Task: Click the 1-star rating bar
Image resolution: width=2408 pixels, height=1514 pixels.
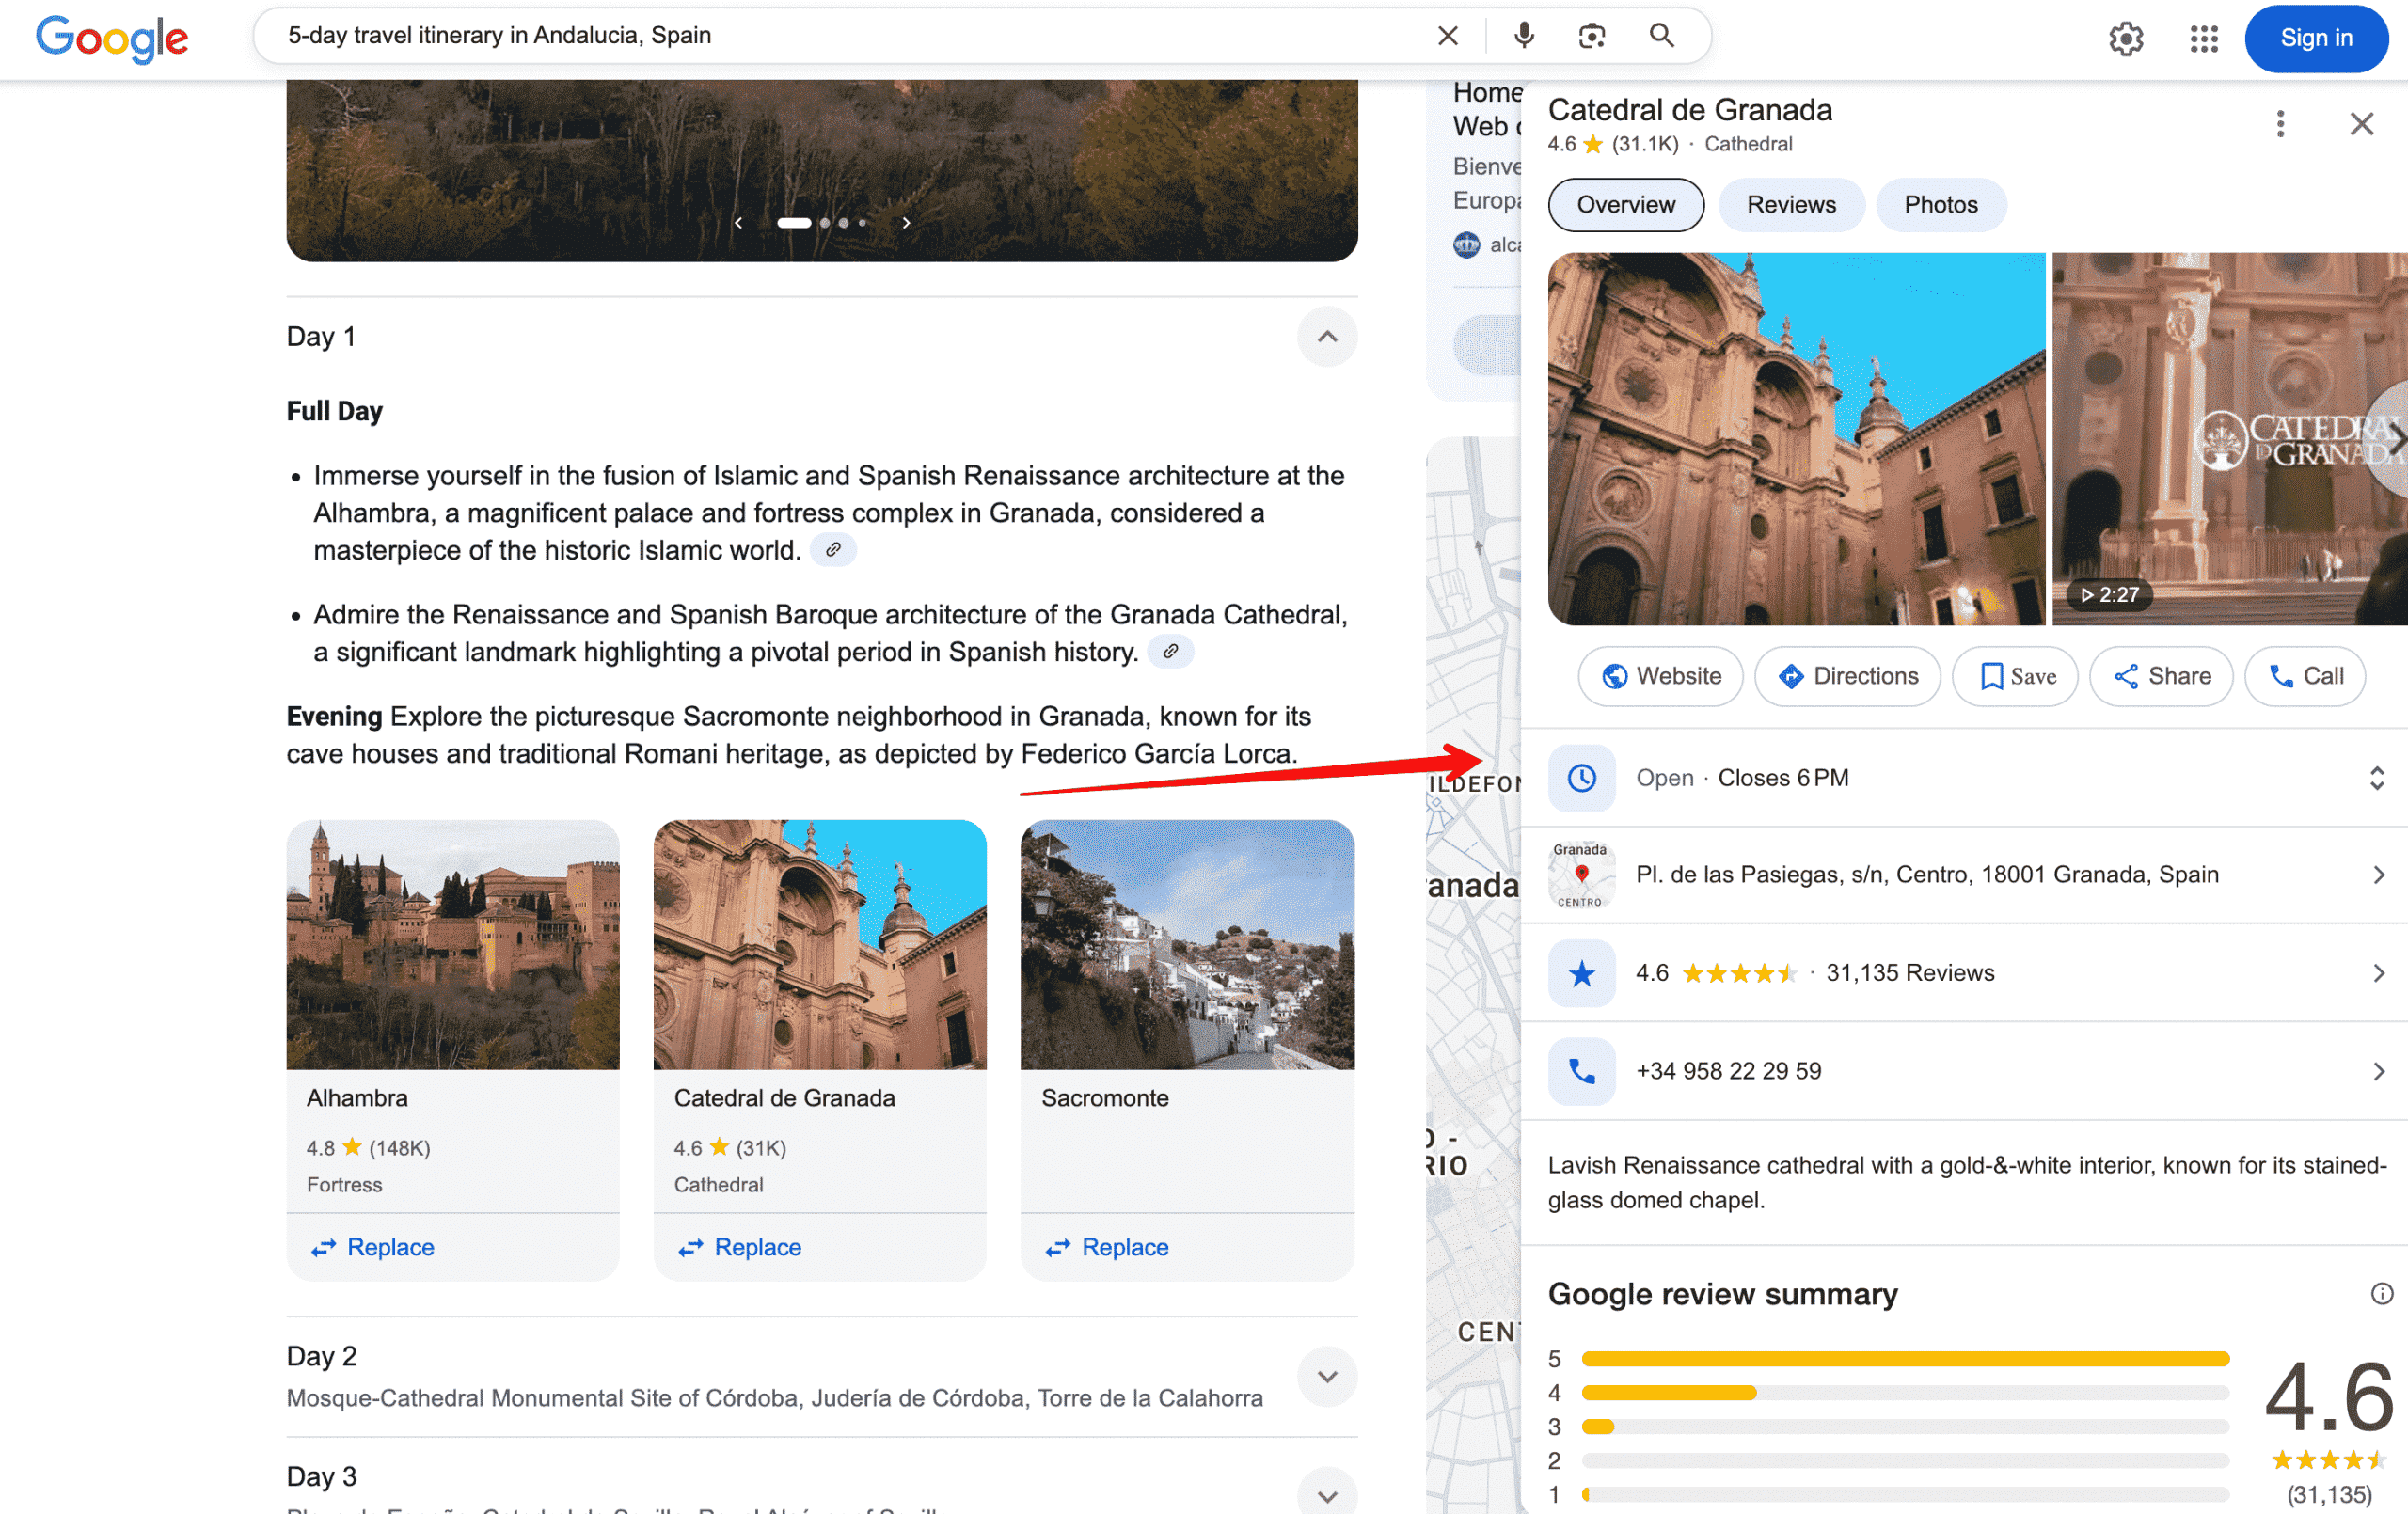Action: [1905, 1495]
